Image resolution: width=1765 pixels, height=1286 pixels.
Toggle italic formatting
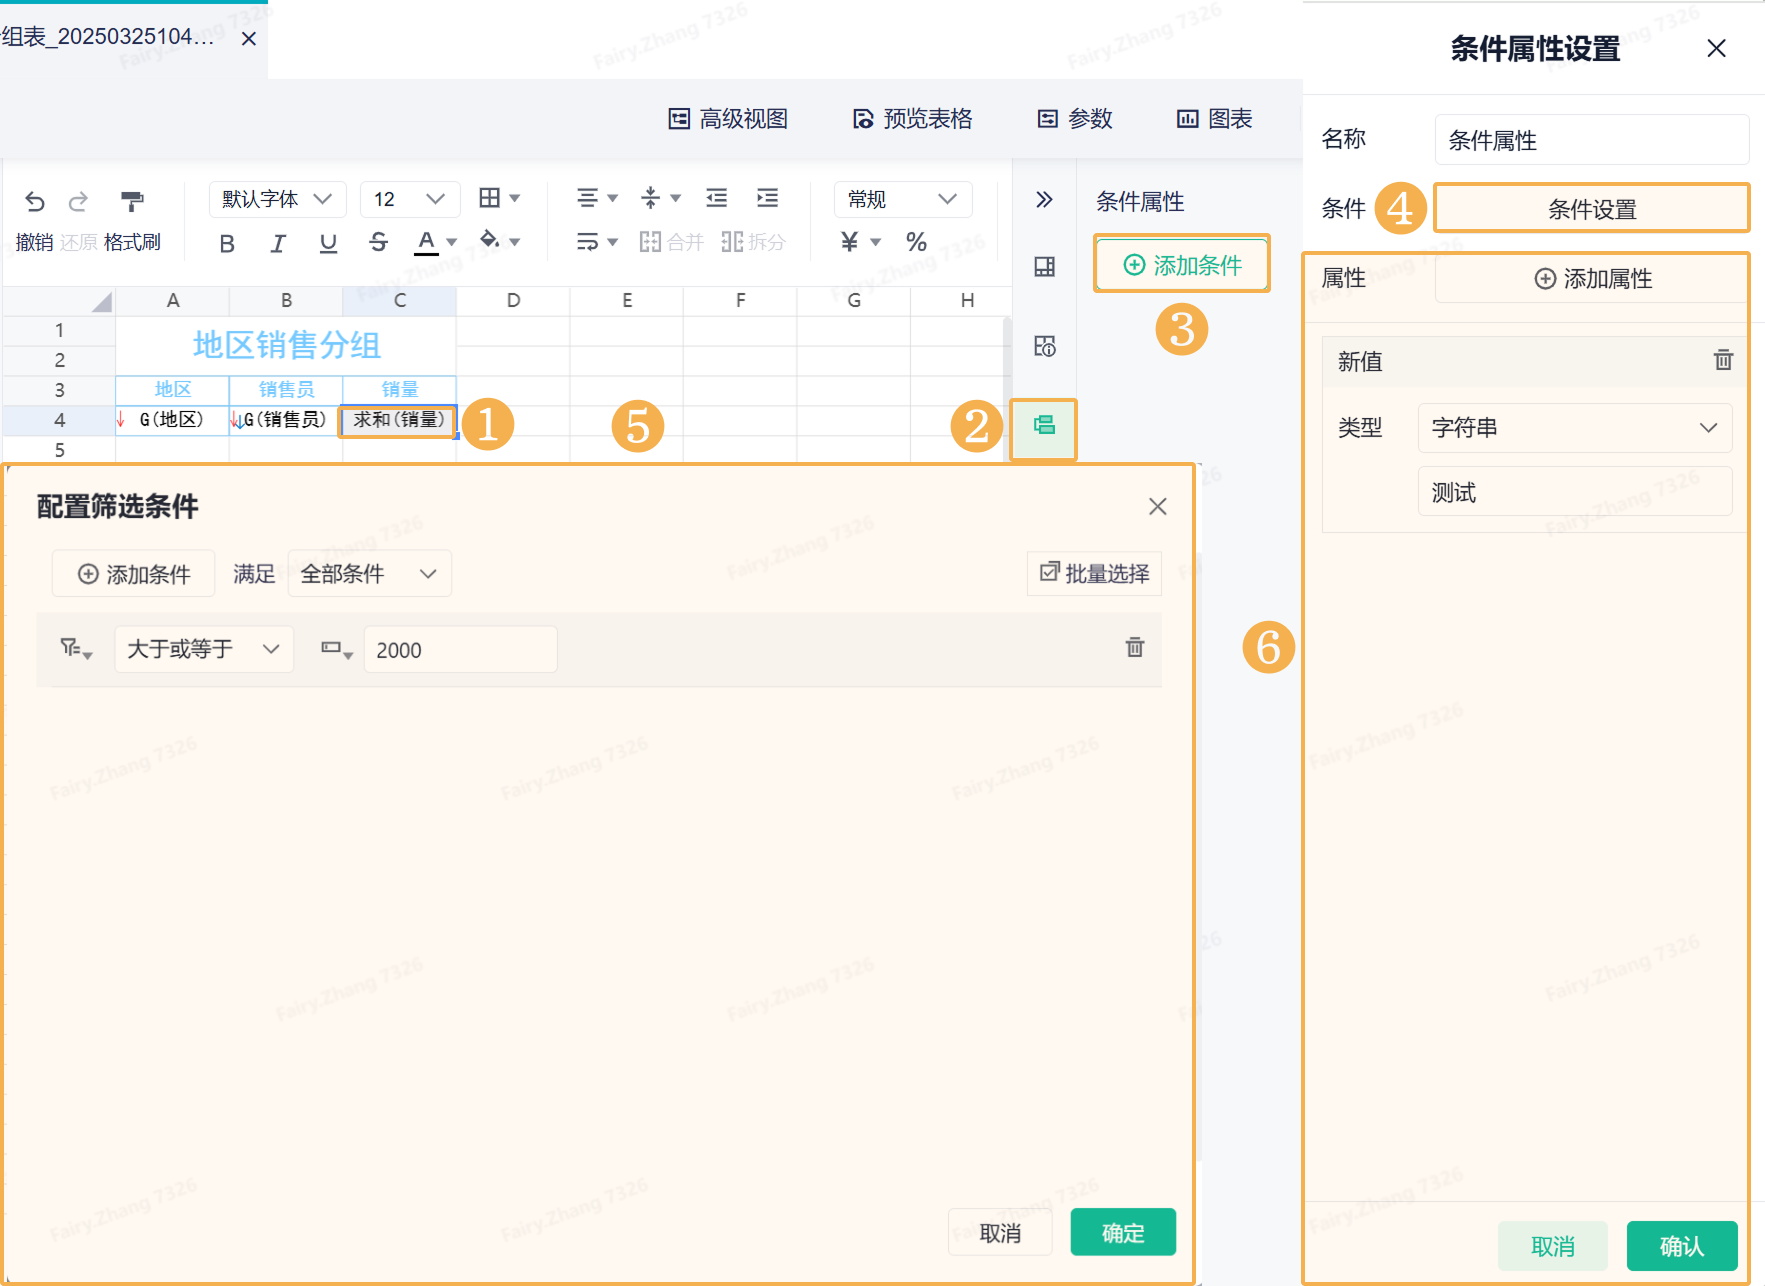(x=278, y=243)
